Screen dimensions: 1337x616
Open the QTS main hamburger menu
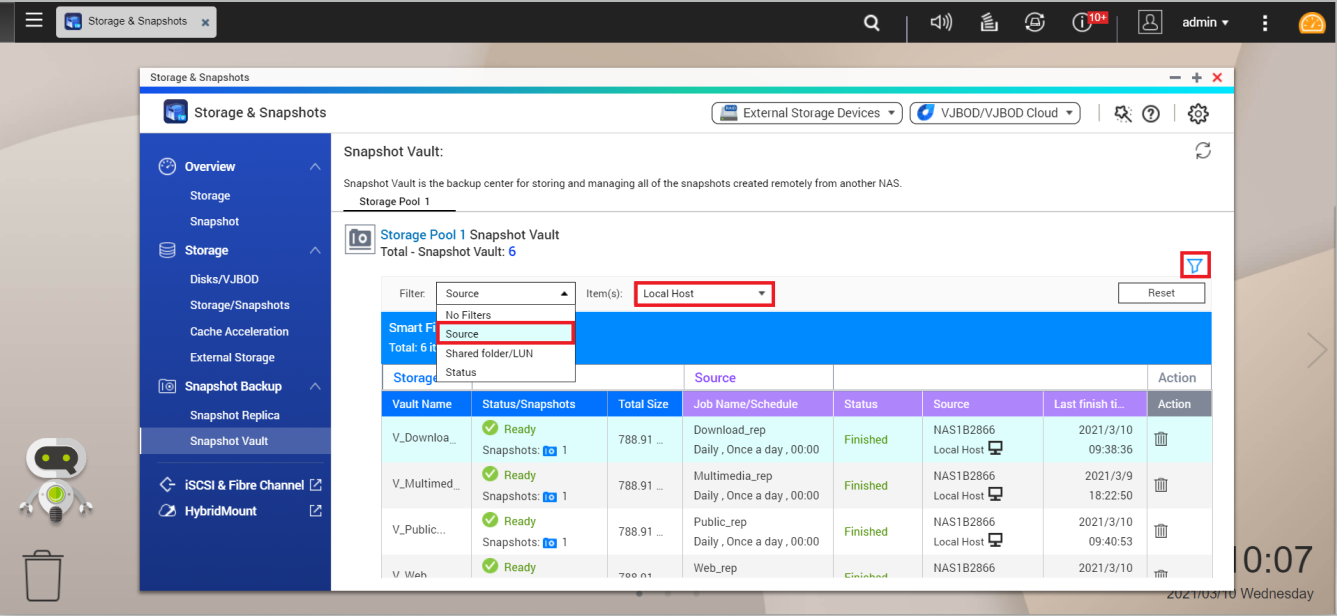(x=34, y=20)
